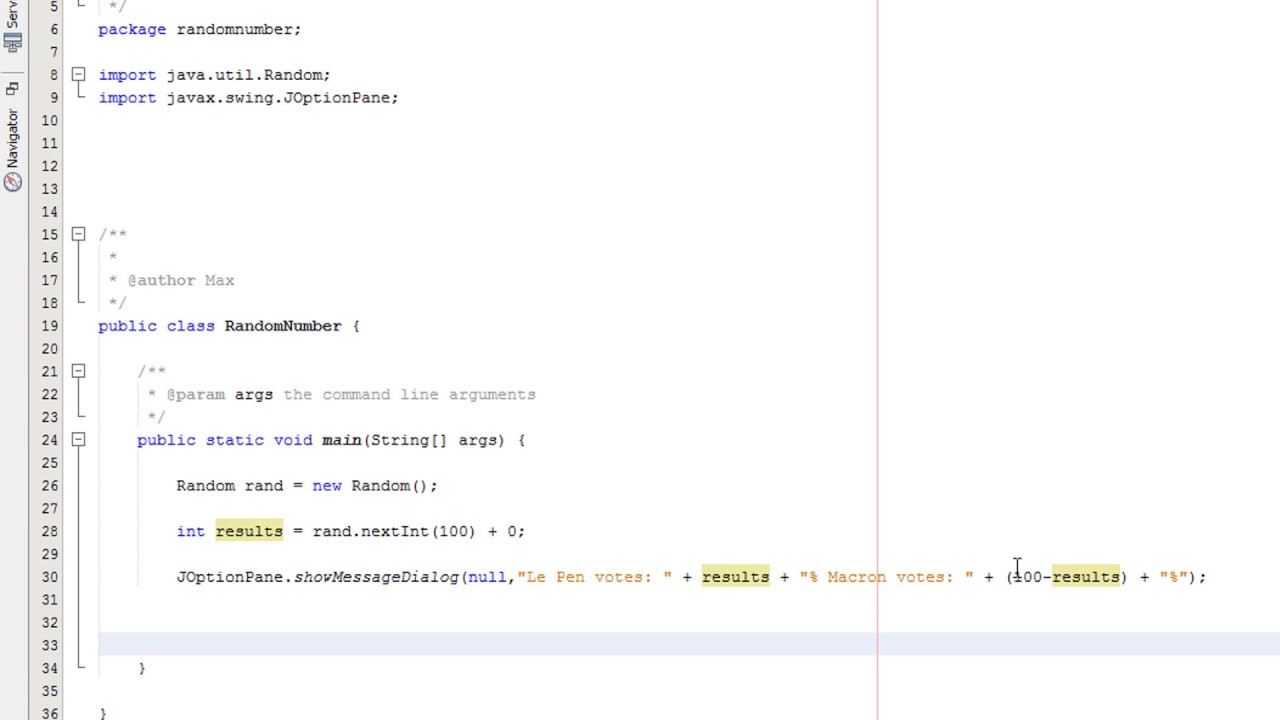Image resolution: width=1280 pixels, height=720 pixels.
Task: Click first highlighted 'results' on line 30
Action: tap(736, 577)
